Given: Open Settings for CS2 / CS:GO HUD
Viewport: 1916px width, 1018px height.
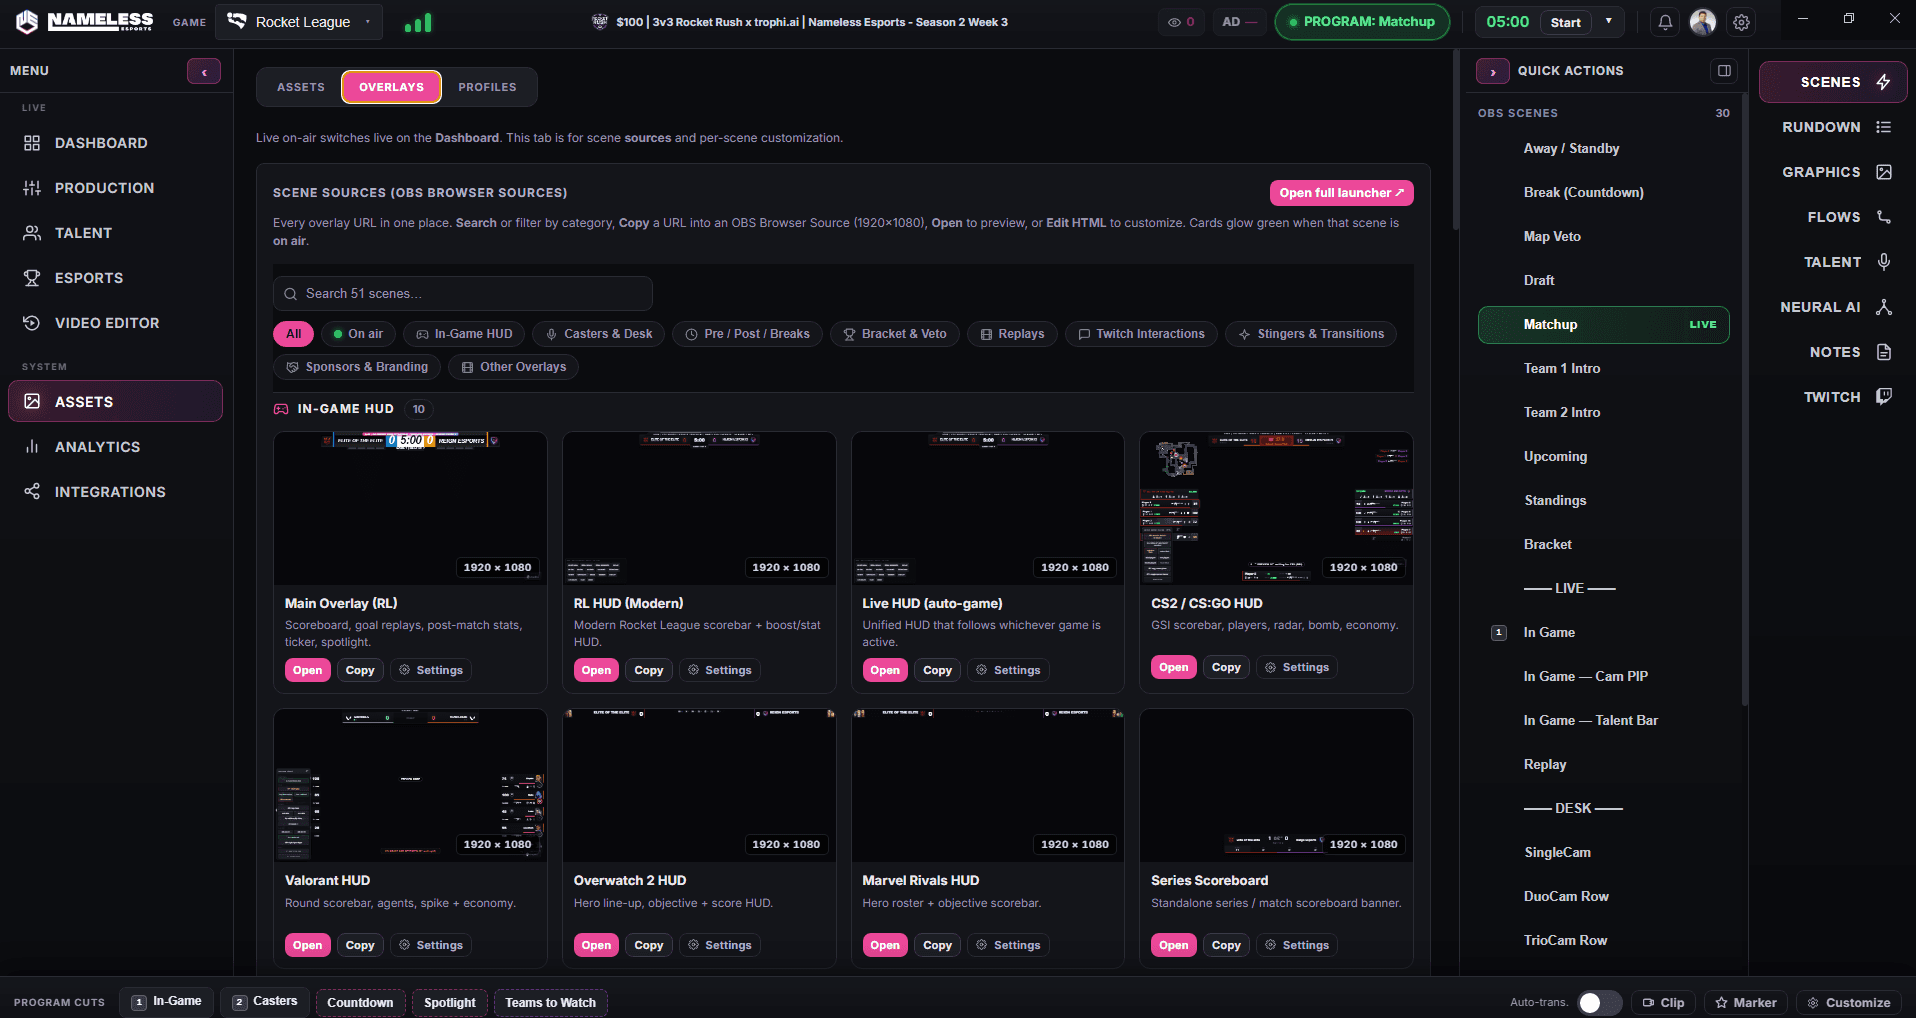Looking at the screenshot, I should coord(1297,667).
